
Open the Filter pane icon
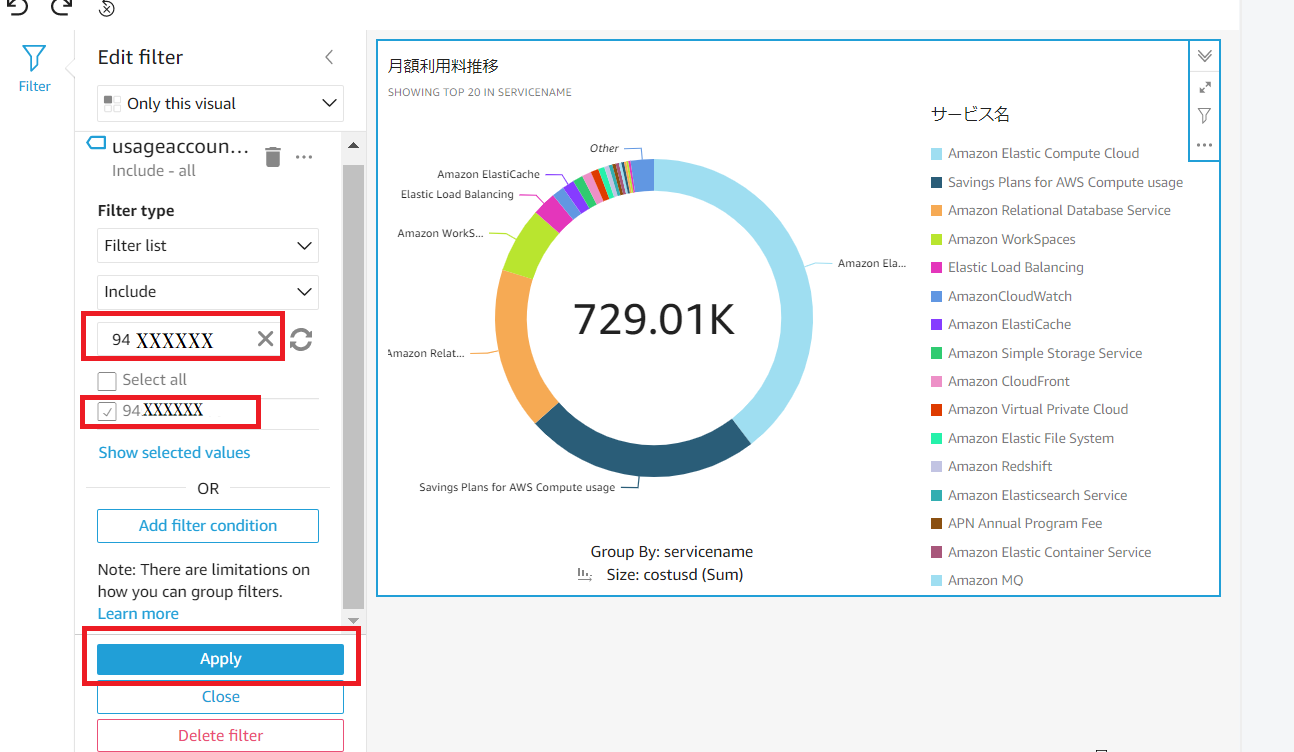(x=34, y=68)
